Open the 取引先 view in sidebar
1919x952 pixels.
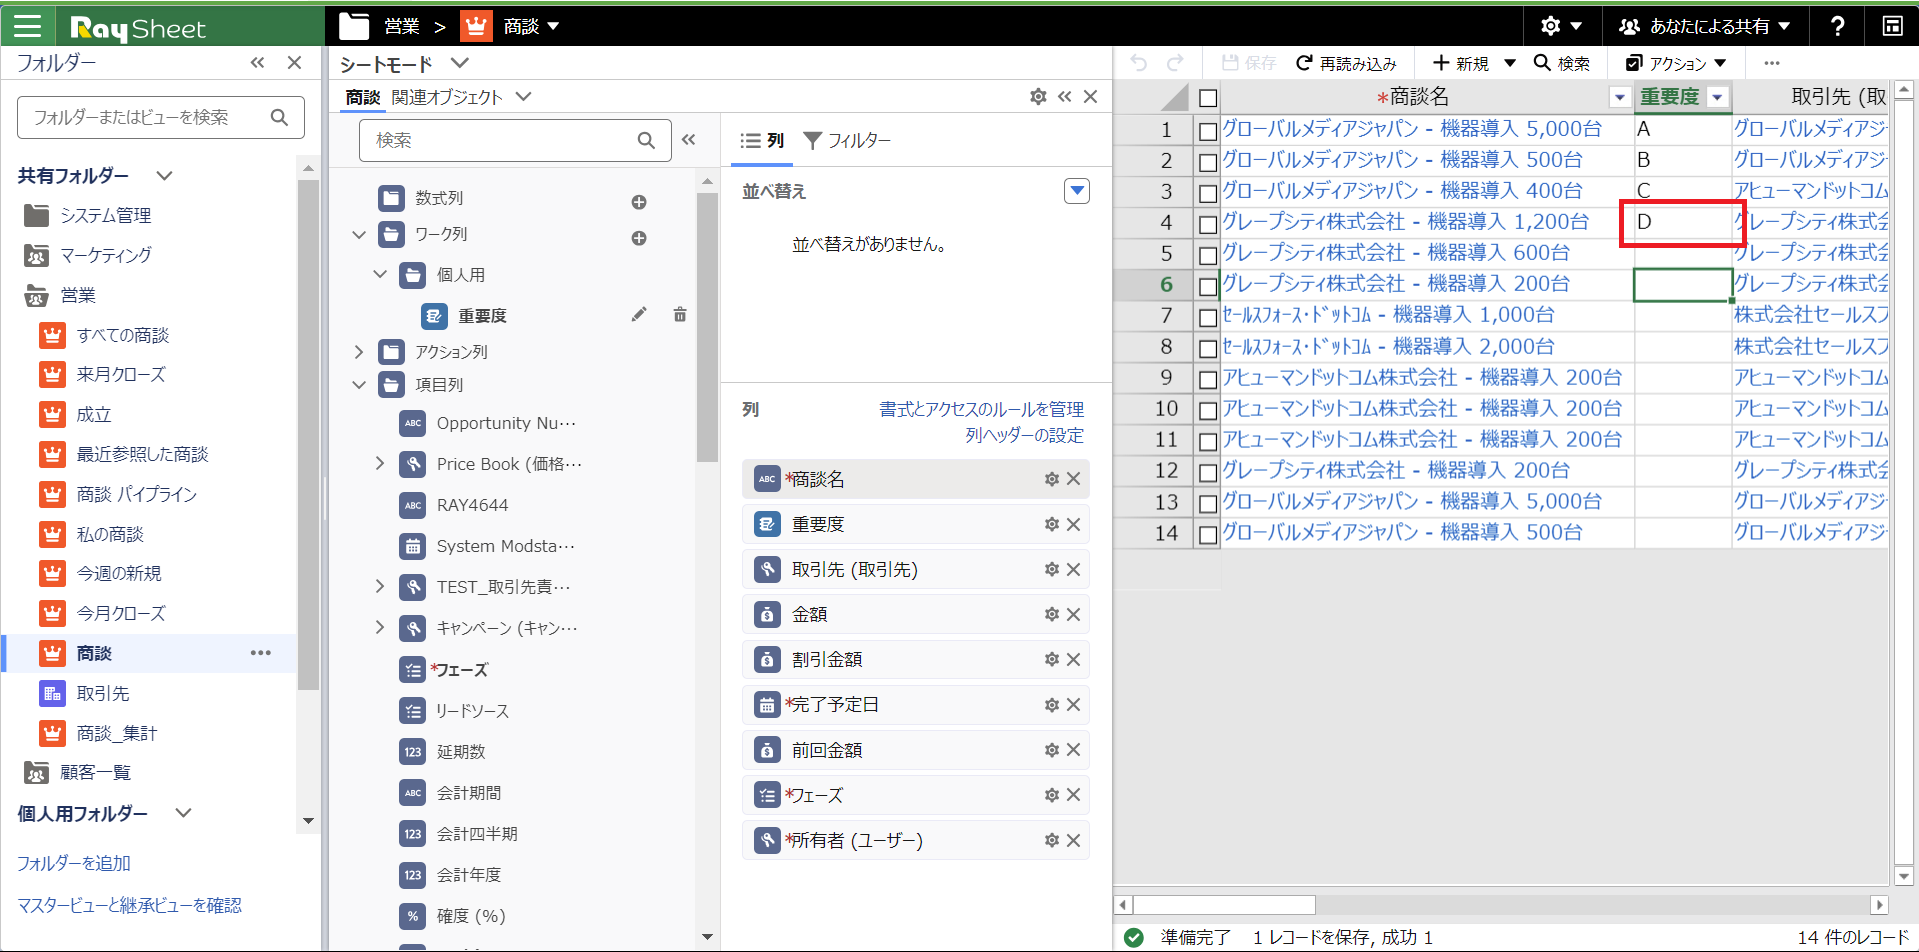coord(103,693)
